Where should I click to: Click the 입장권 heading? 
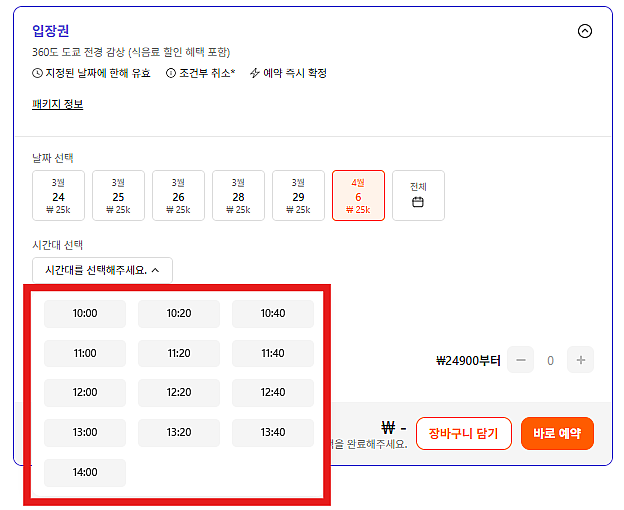pyautogui.click(x=51, y=31)
